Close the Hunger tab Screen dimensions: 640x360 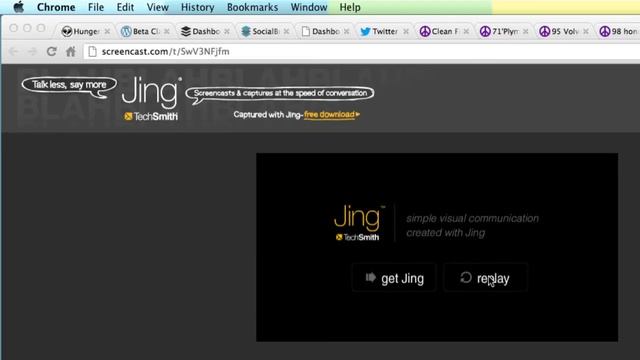(107, 31)
